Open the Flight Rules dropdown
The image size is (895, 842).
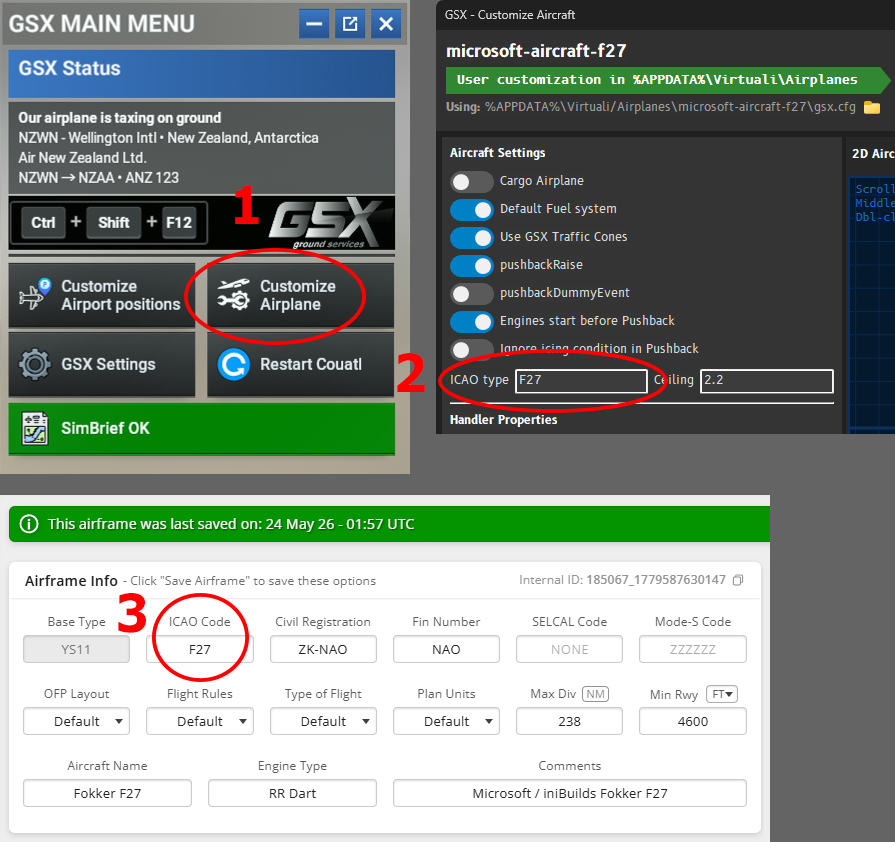pyautogui.click(x=200, y=722)
